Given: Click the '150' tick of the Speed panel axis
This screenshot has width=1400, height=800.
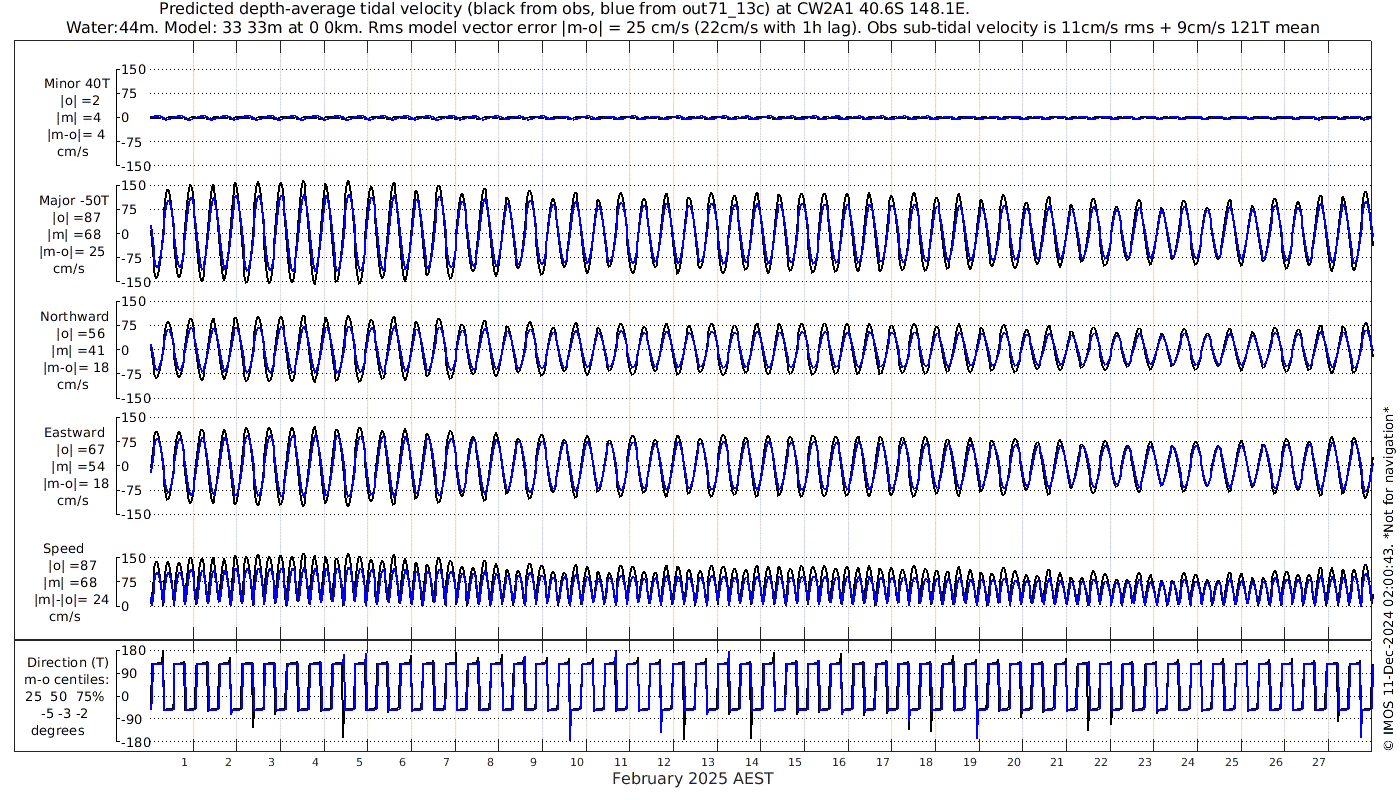Looking at the screenshot, I should (134, 558).
